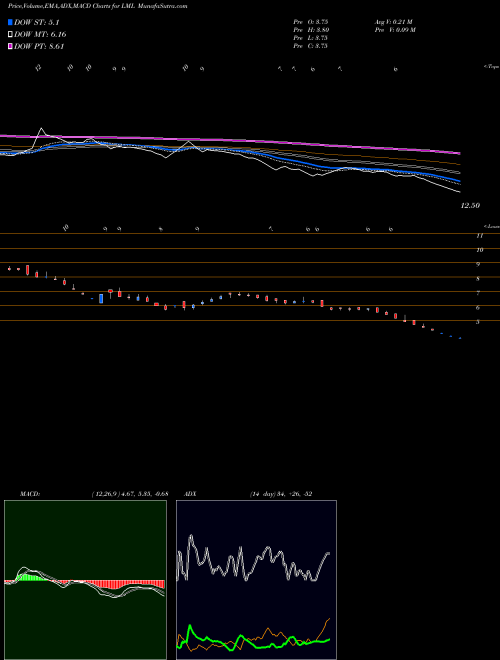Click the Pre H: 3.80 high value
500x660 pixels.
coord(311,30)
